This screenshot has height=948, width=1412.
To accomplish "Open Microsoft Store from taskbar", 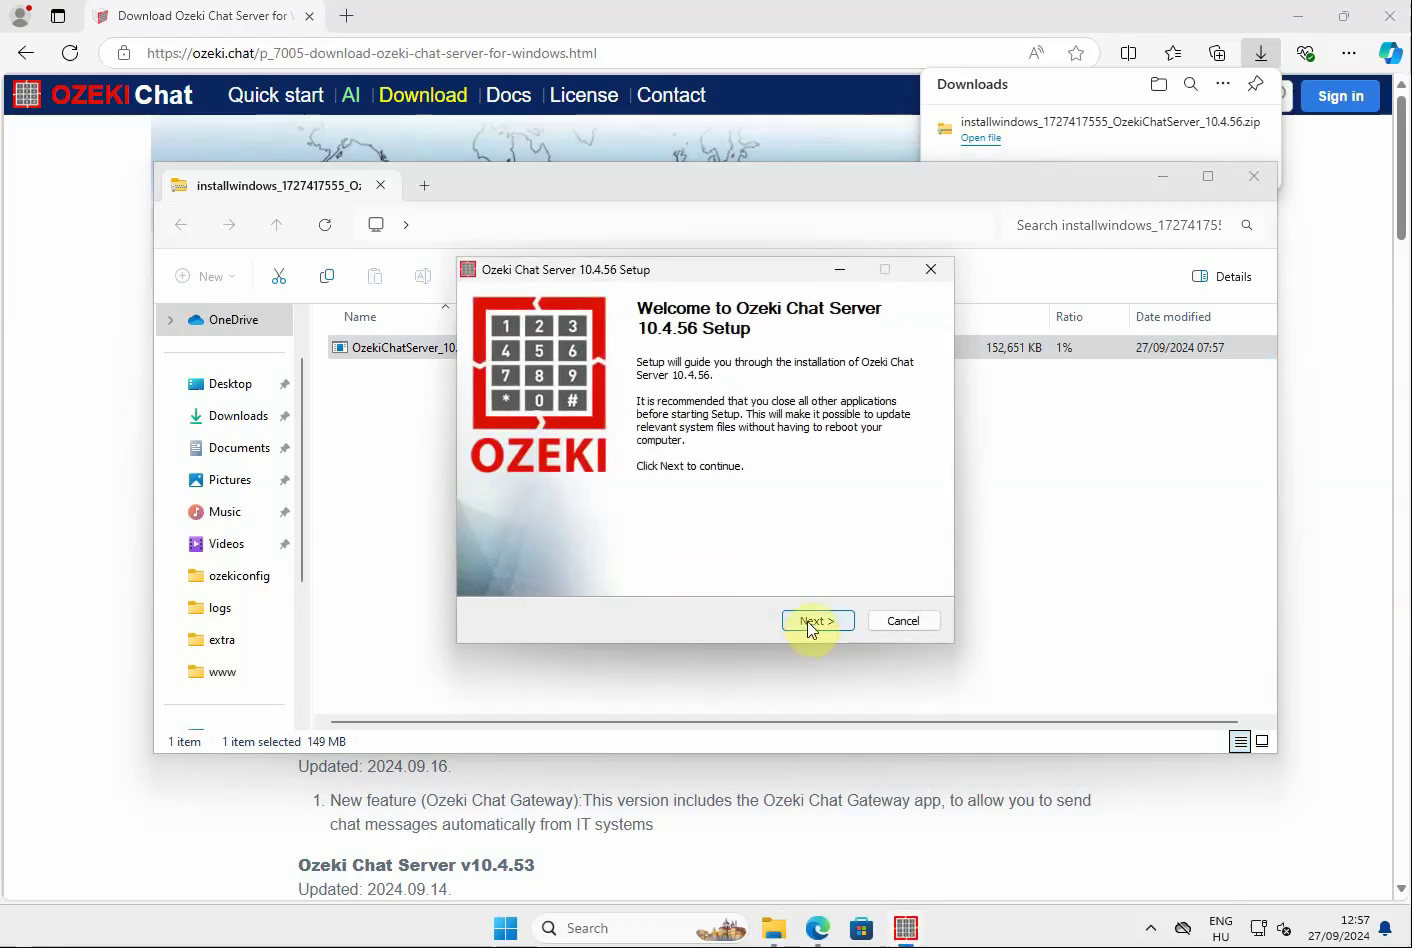I will (x=861, y=928).
